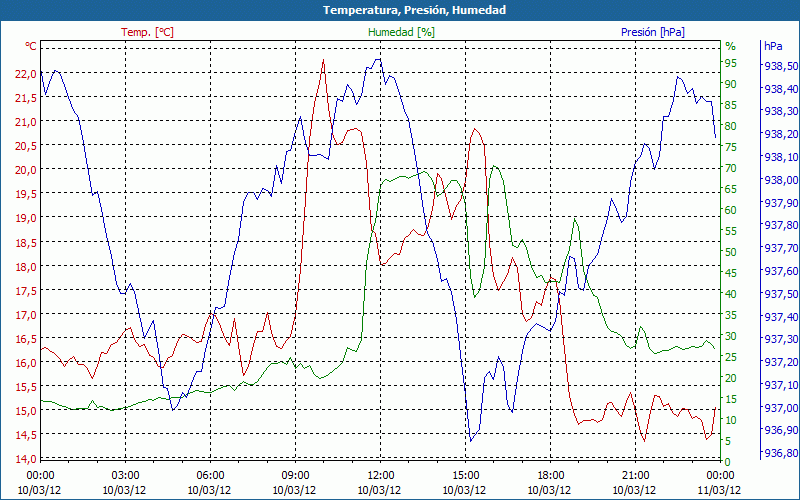
Task: Click the "937,50" pressure axis value
Action: coord(779,294)
